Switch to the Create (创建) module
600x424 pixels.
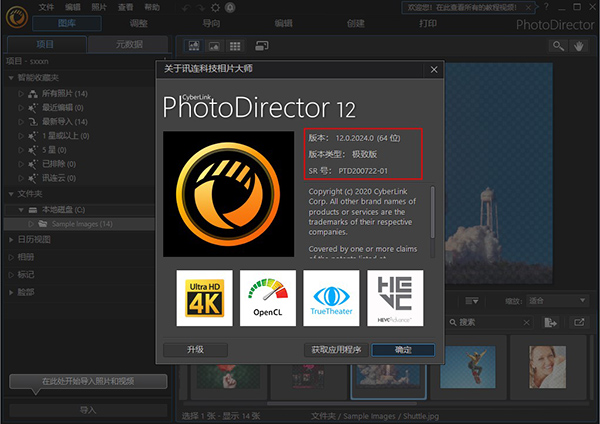pos(355,23)
